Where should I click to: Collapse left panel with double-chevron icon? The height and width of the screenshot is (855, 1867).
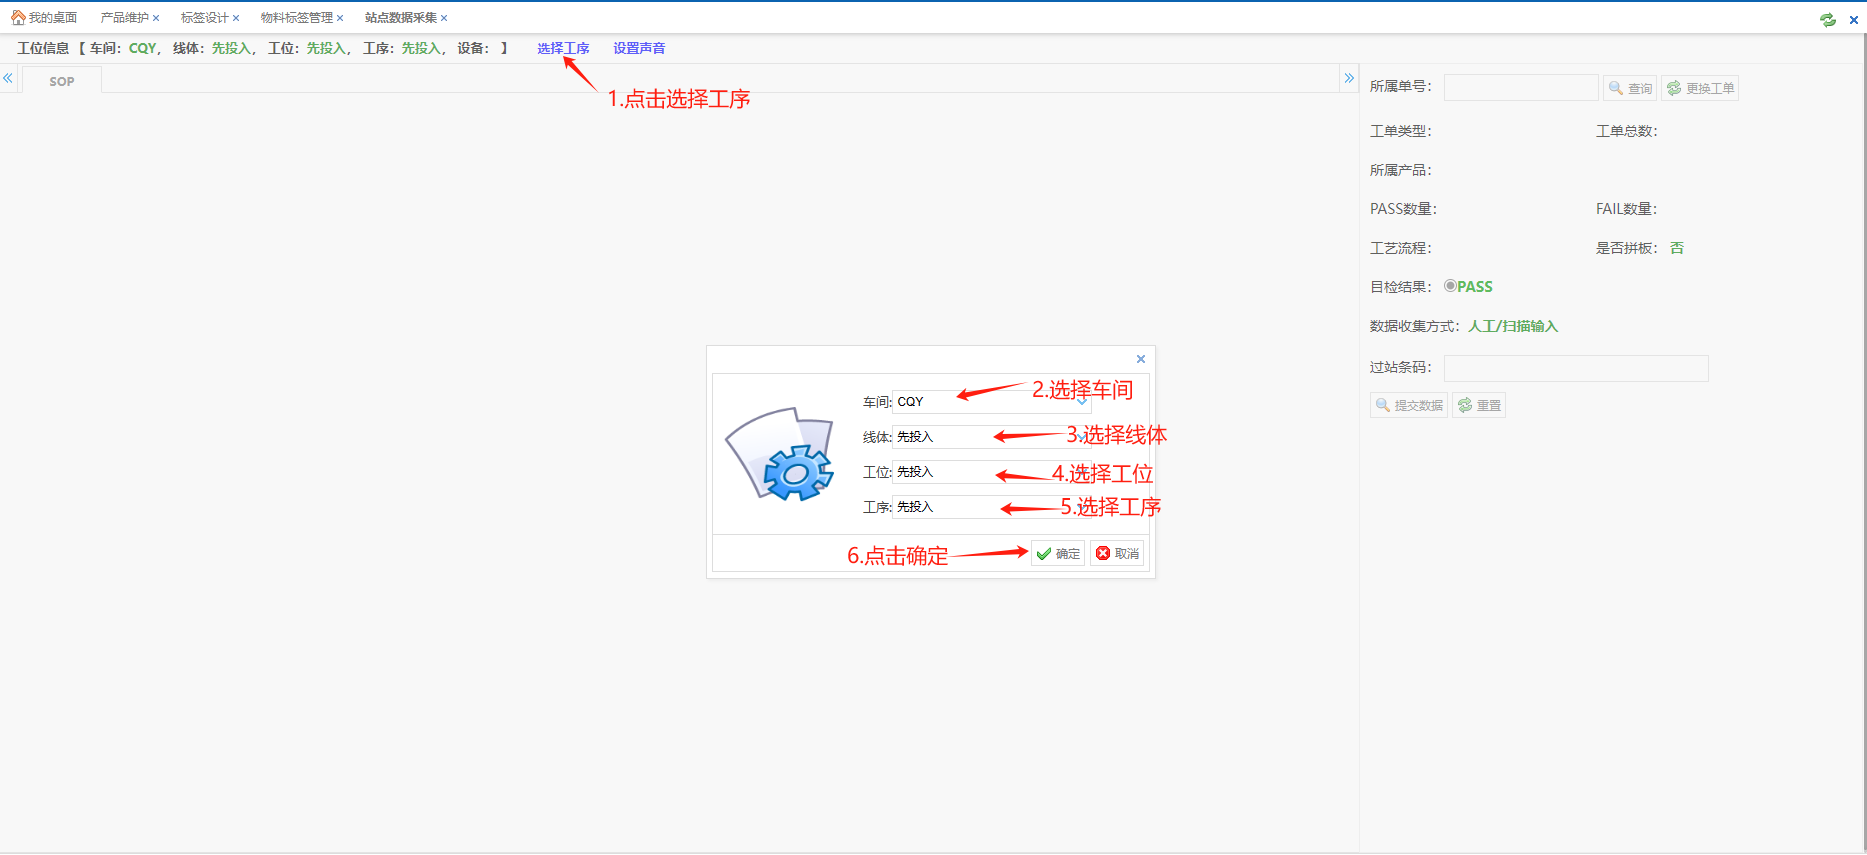point(8,78)
